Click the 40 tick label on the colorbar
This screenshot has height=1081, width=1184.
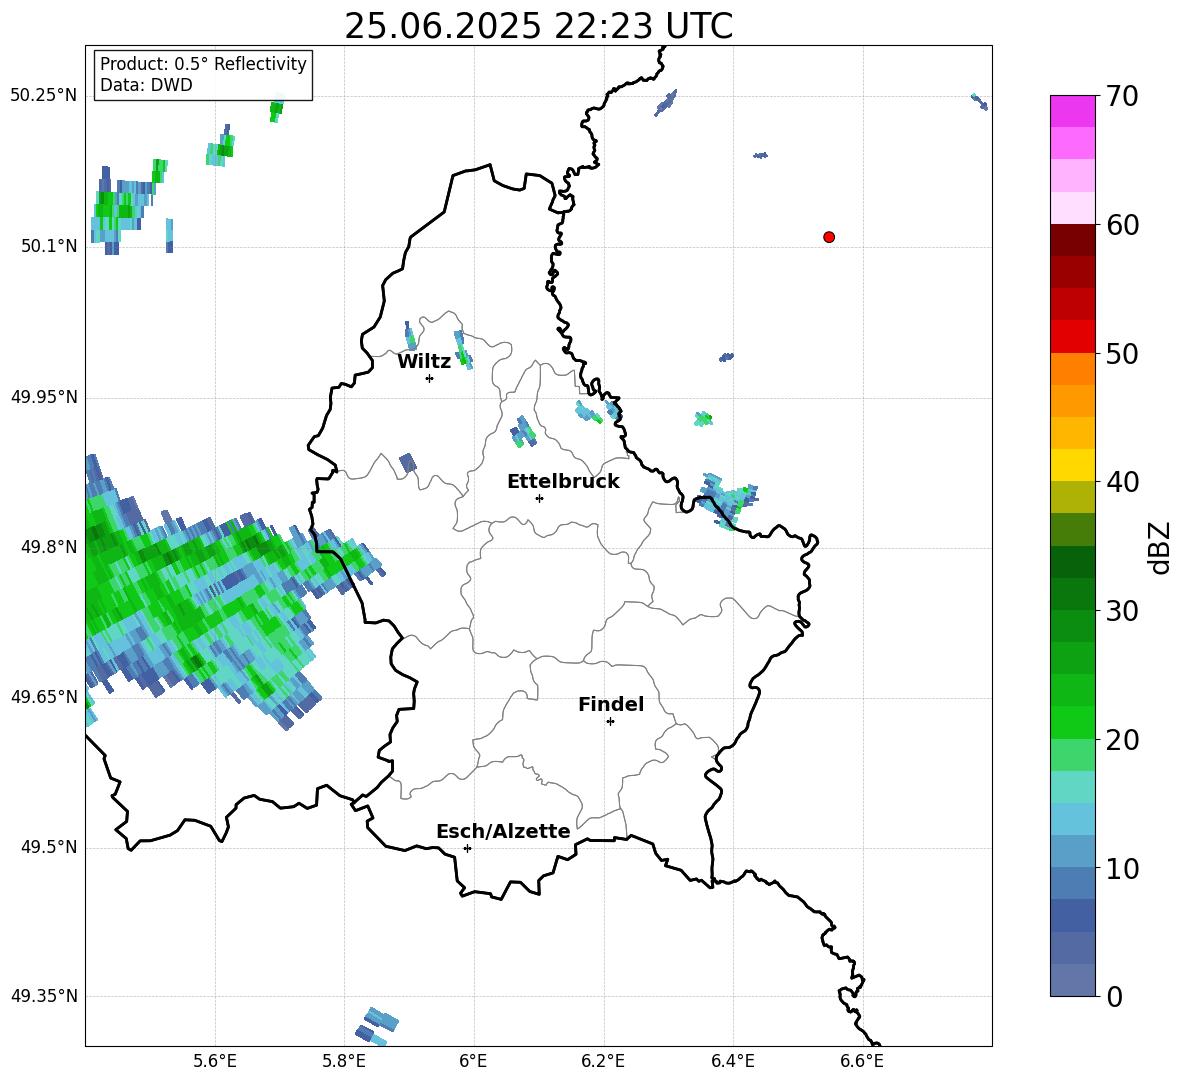point(1122,482)
